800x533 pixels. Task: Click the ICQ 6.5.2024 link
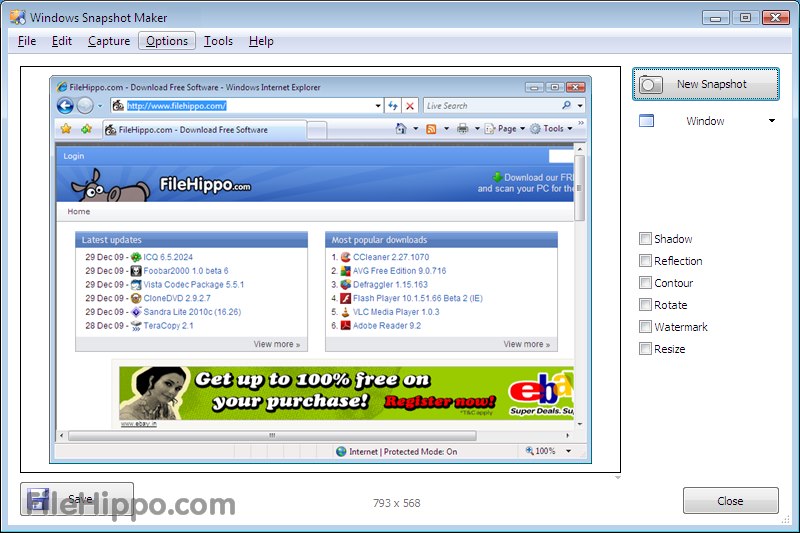tap(168, 257)
